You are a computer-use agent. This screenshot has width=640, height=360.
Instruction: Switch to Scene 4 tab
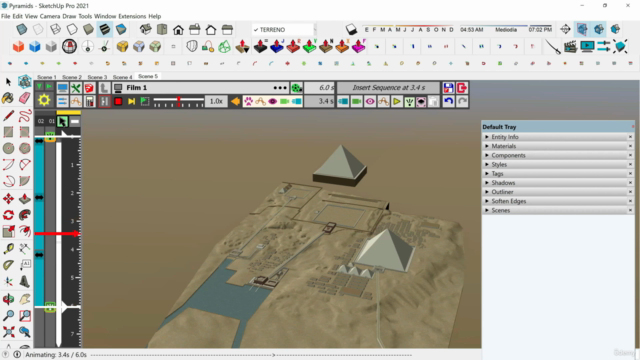coord(122,77)
